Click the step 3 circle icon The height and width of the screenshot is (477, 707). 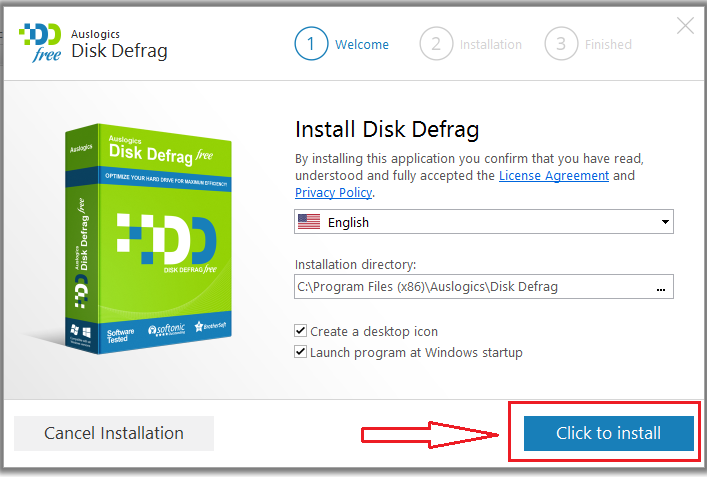click(x=561, y=44)
